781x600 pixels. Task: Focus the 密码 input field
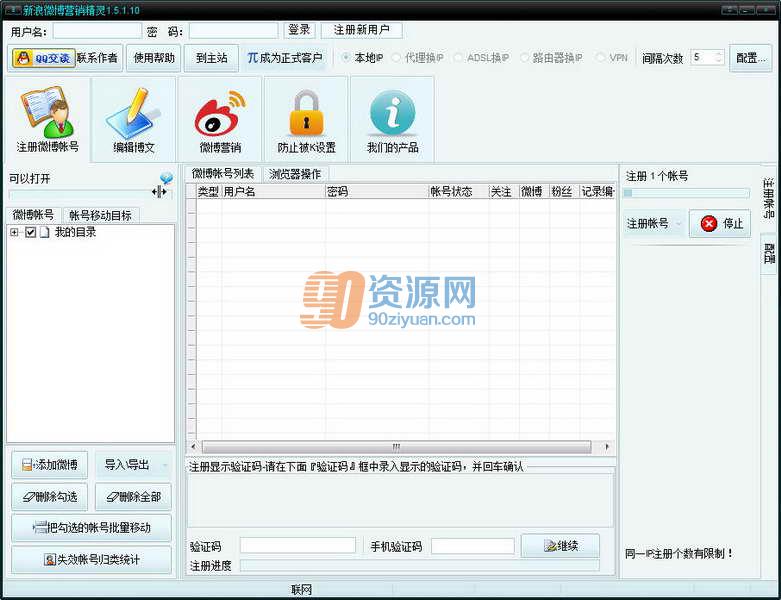(x=233, y=31)
